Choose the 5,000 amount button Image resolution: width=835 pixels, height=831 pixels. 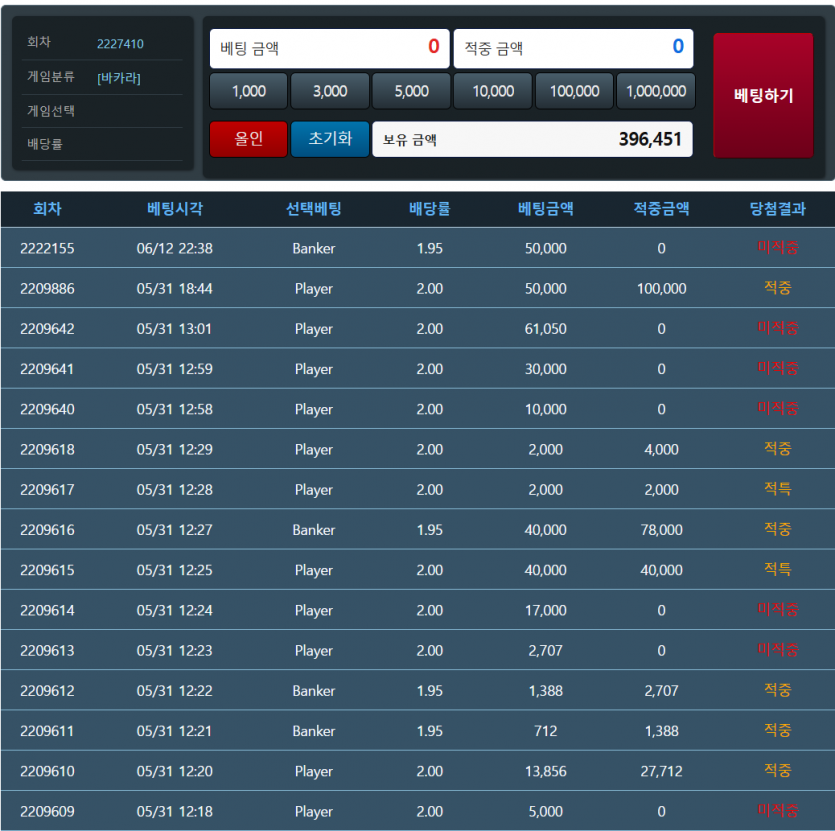tap(411, 91)
